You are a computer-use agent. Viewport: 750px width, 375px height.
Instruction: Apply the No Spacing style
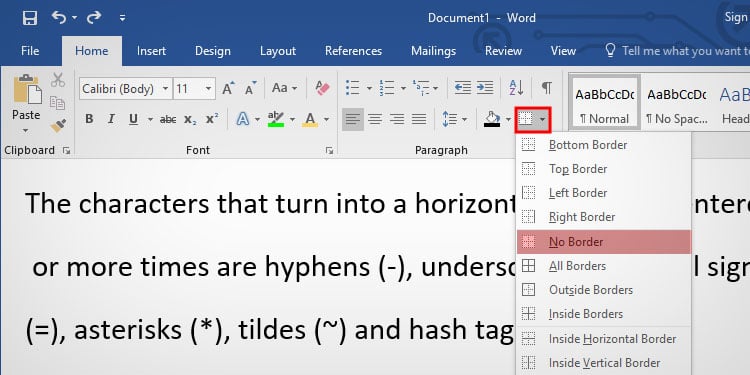pos(676,102)
